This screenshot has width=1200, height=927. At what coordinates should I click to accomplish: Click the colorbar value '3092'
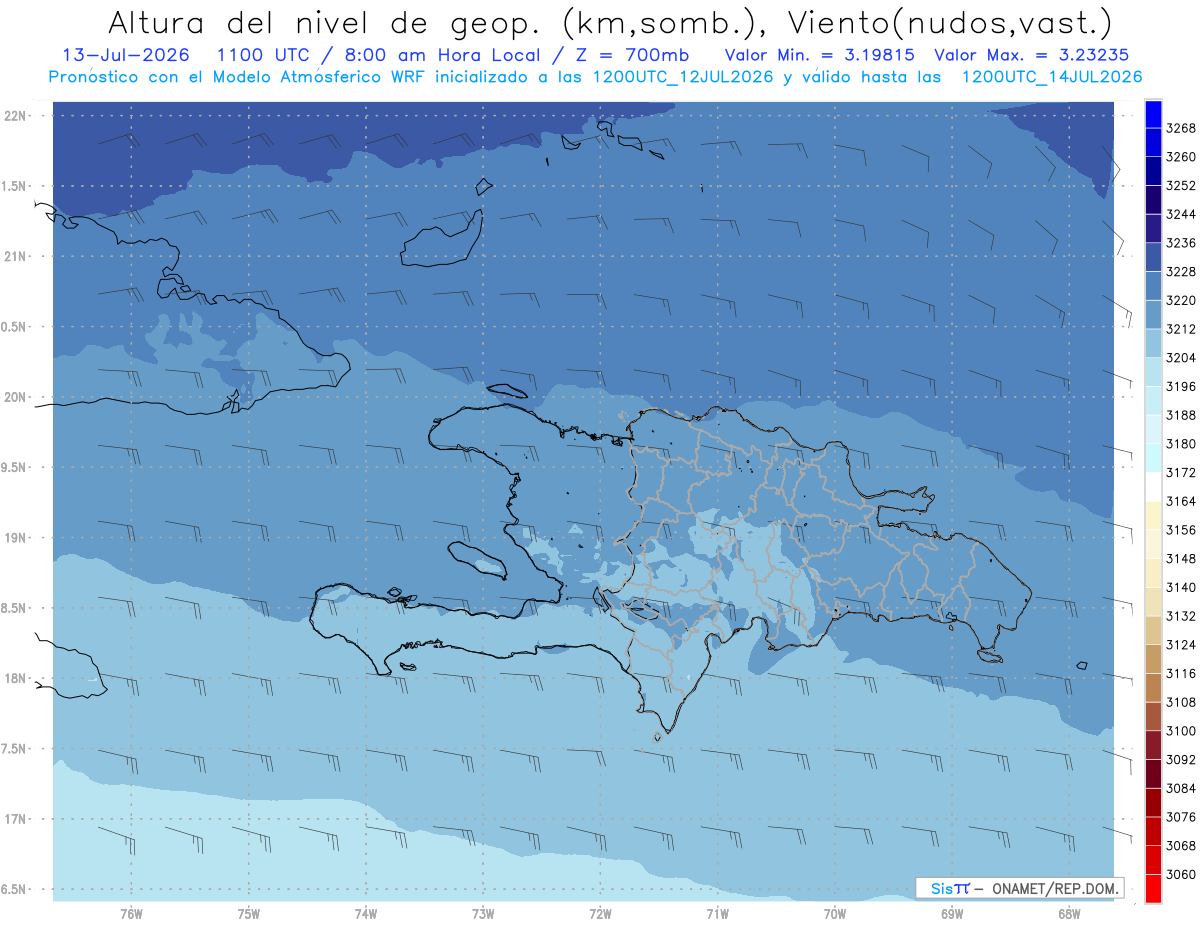pyautogui.click(x=1181, y=760)
